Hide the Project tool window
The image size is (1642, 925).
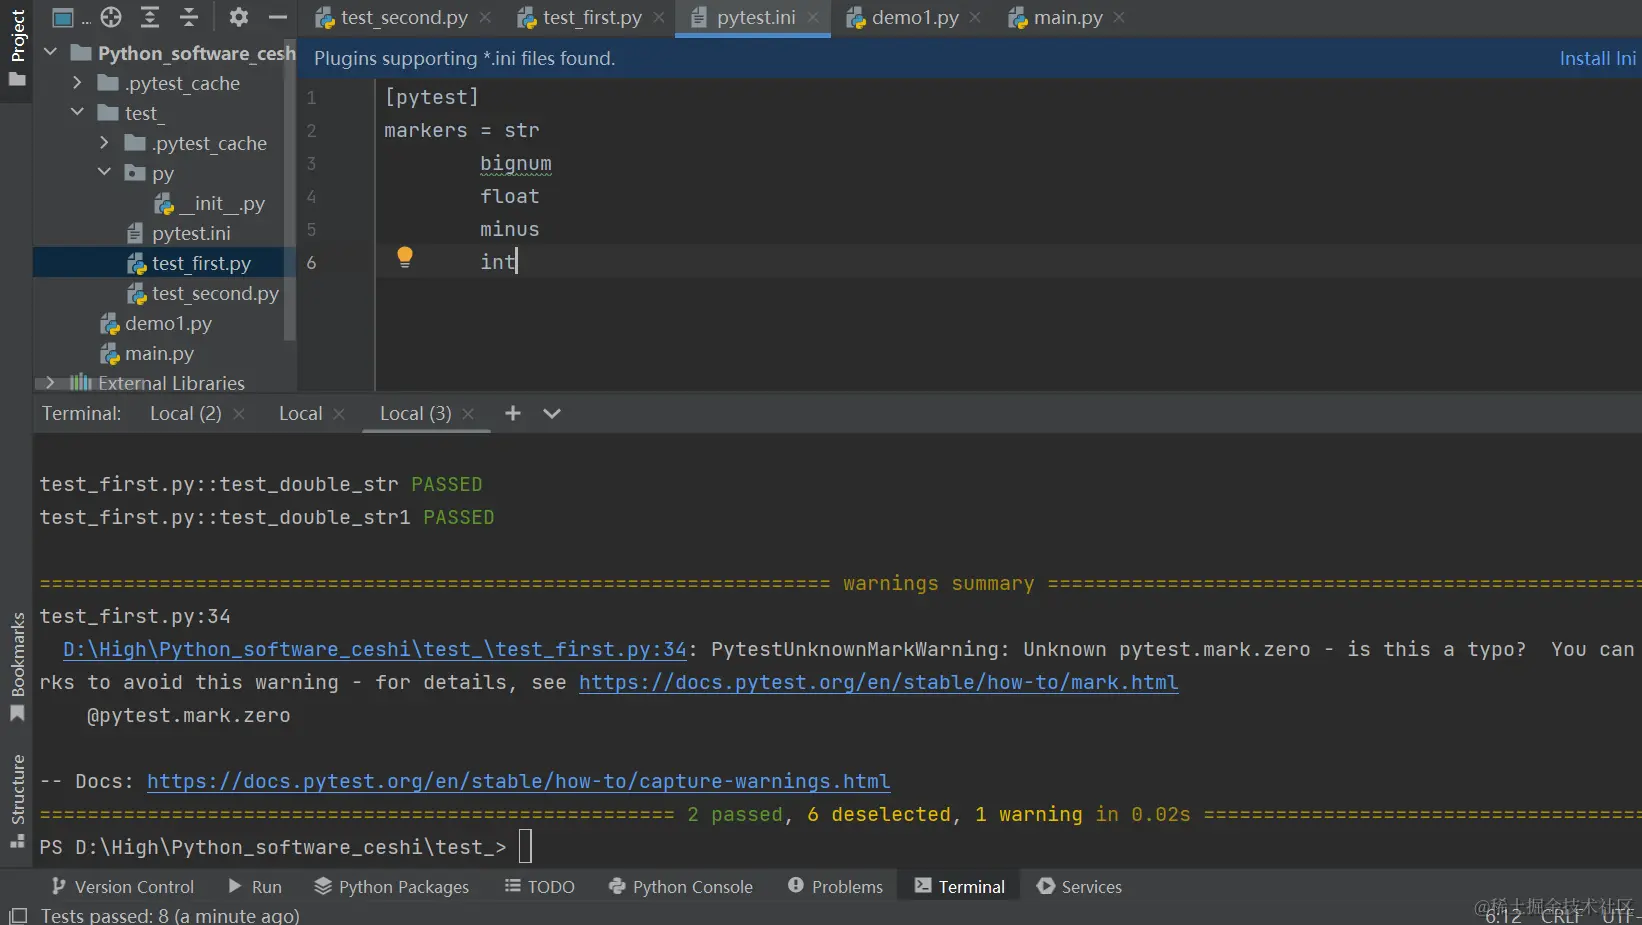click(278, 17)
